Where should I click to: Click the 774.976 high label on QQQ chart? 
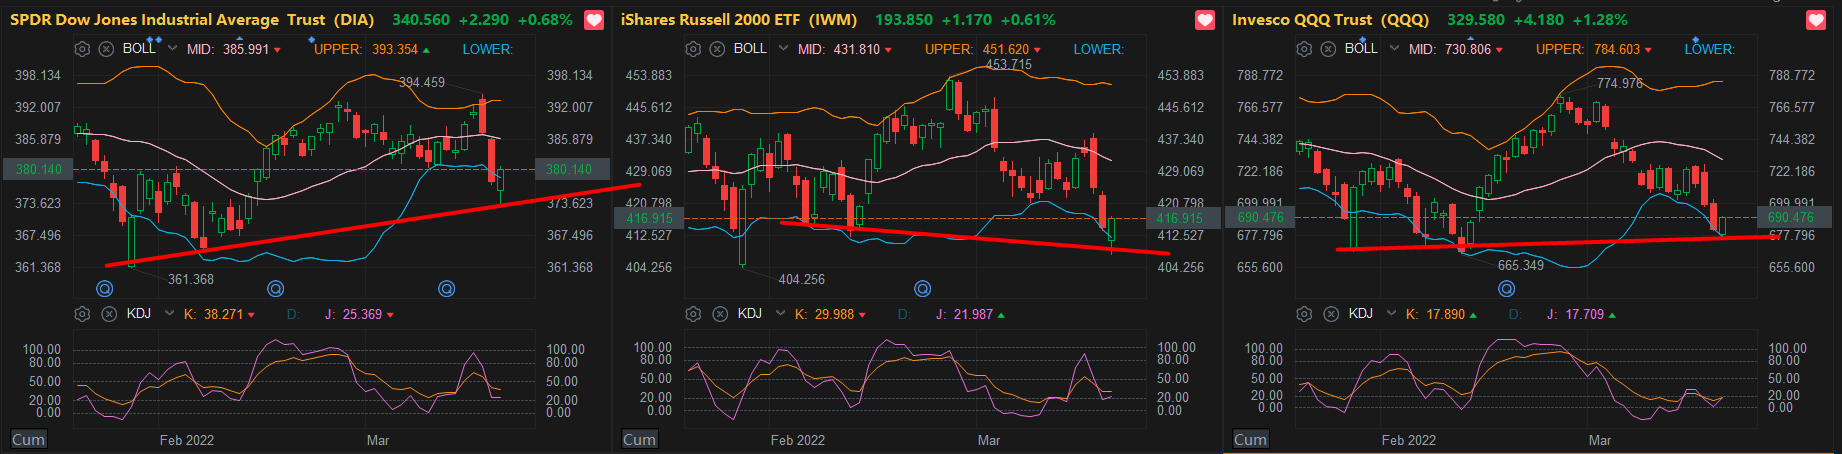pyautogui.click(x=1620, y=83)
